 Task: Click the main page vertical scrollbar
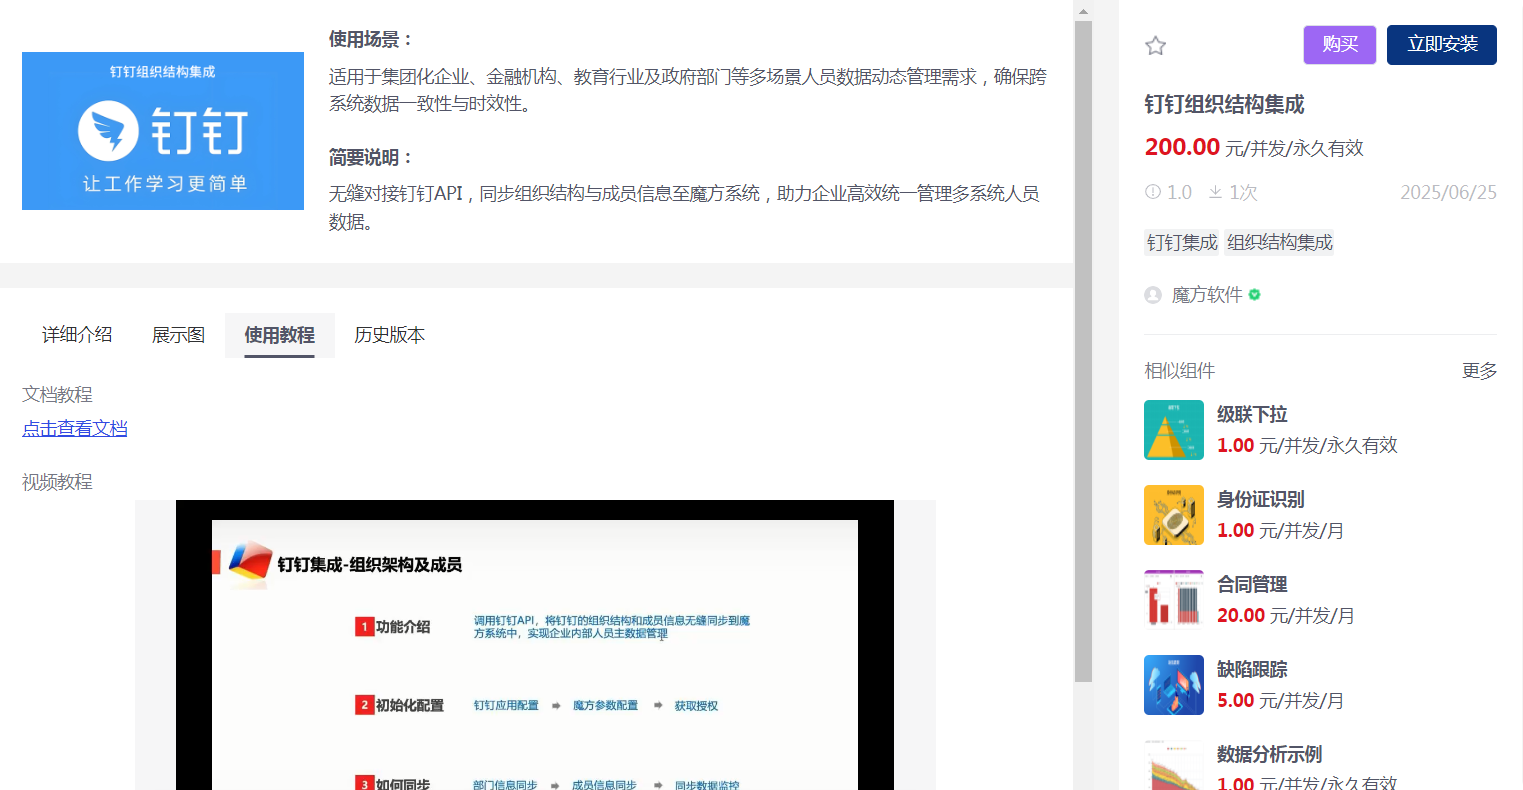pos(1083,350)
